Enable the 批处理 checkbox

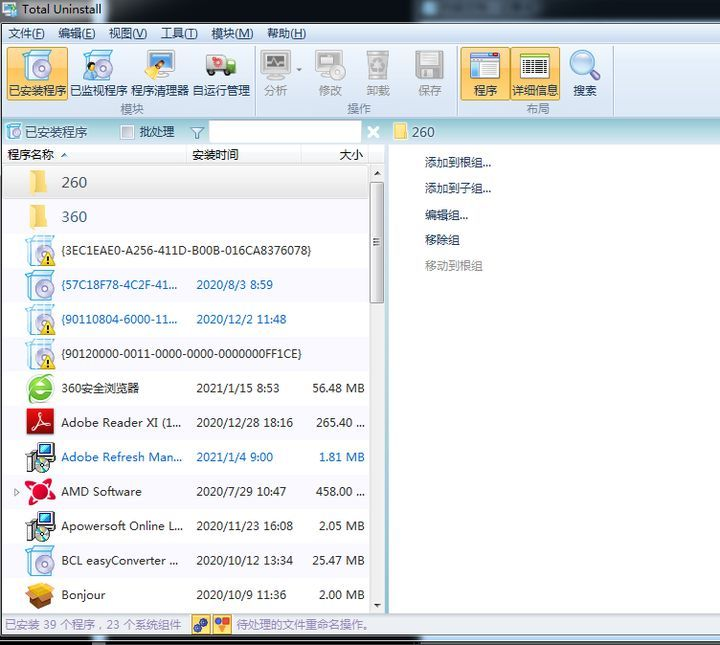click(x=127, y=132)
